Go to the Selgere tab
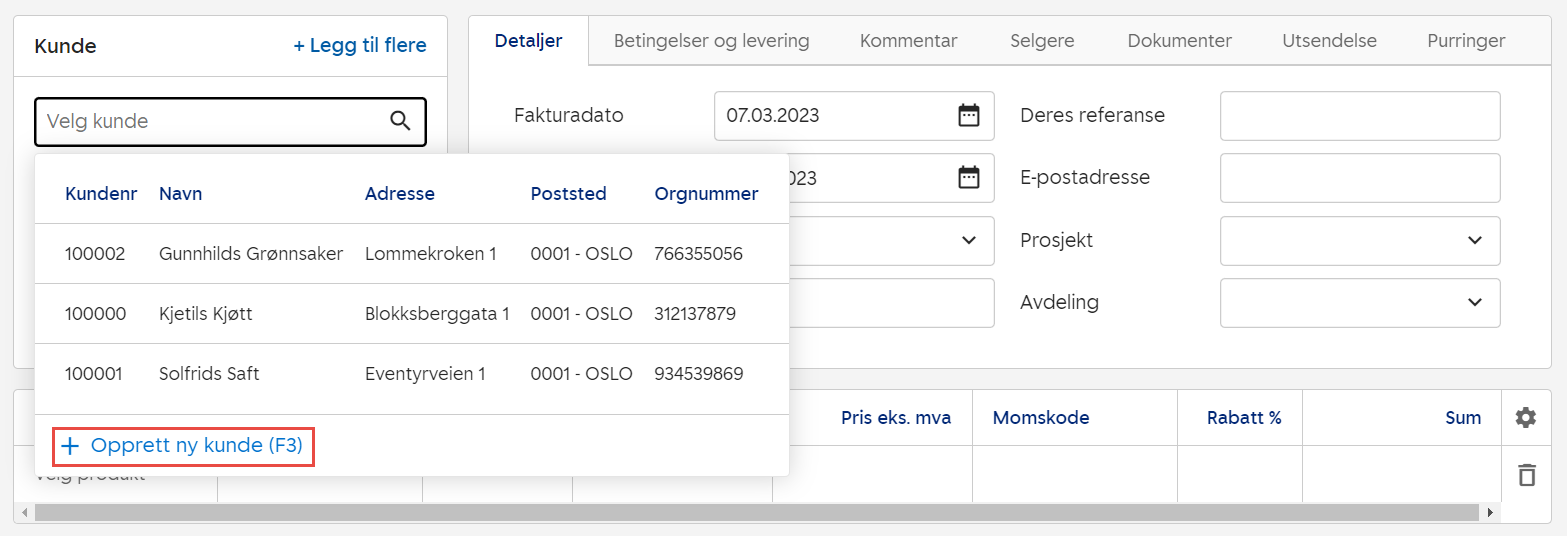Image resolution: width=1567 pixels, height=536 pixels. [x=1042, y=41]
